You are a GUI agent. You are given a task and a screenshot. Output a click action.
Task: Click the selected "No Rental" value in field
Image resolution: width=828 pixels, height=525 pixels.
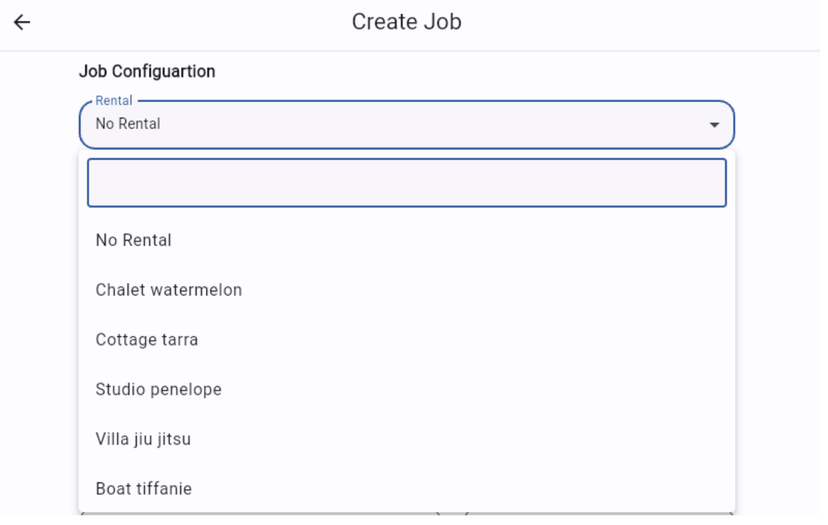coord(128,125)
